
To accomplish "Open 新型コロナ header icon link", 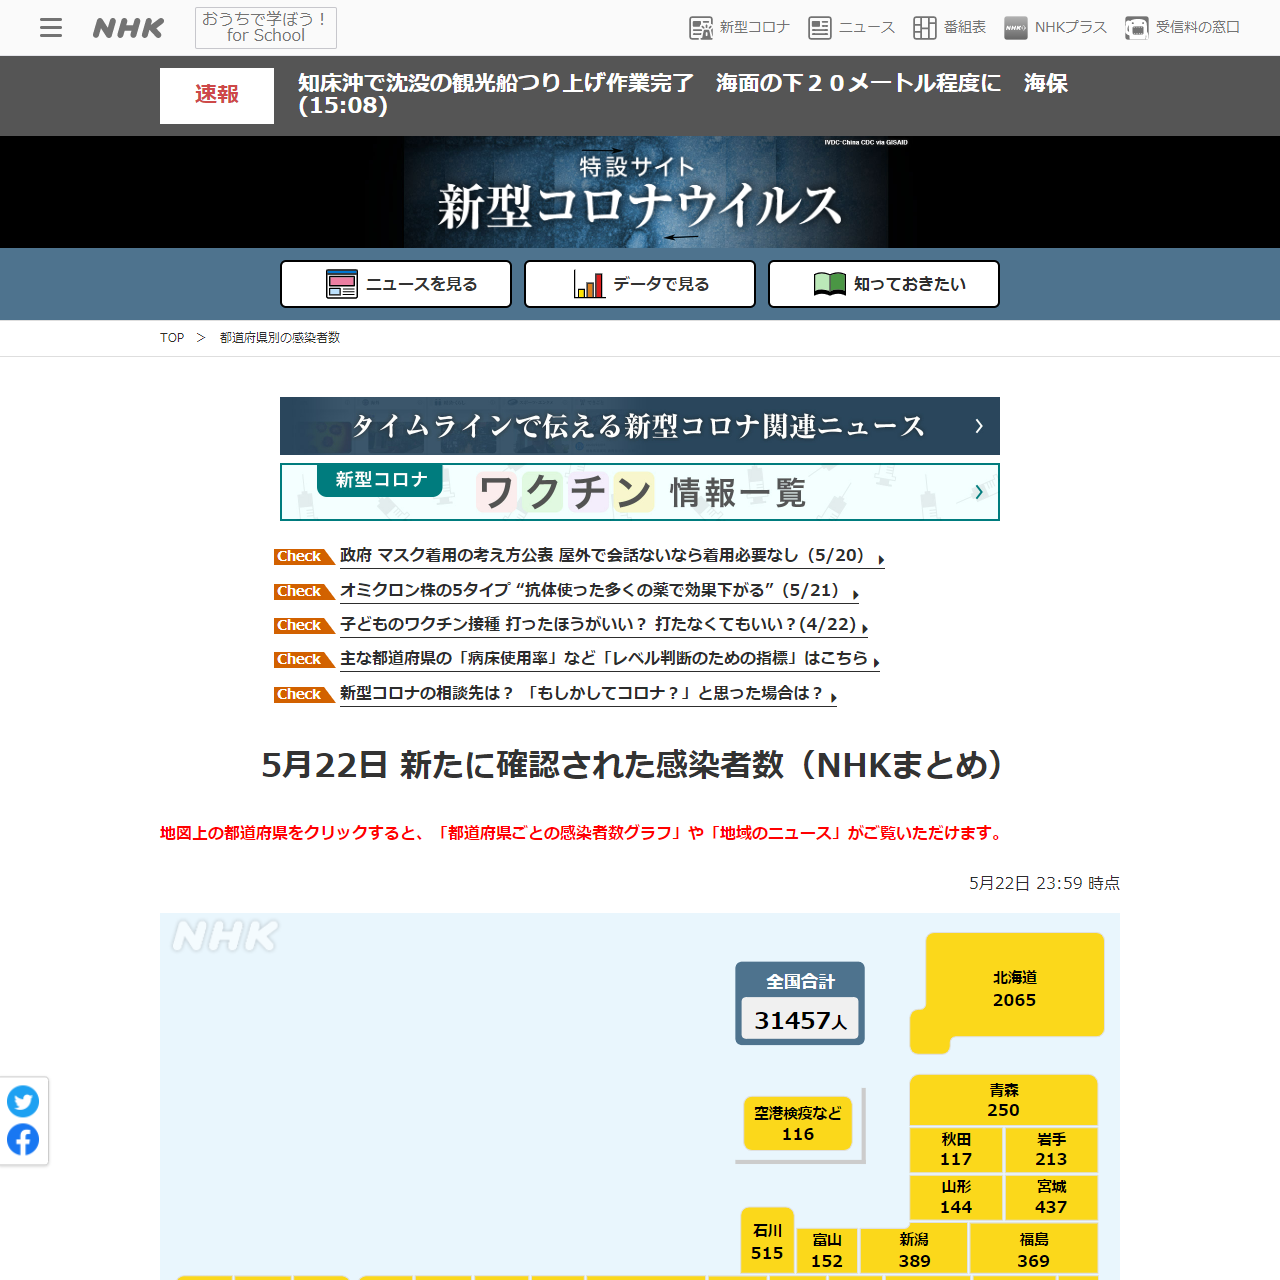I will (740, 28).
